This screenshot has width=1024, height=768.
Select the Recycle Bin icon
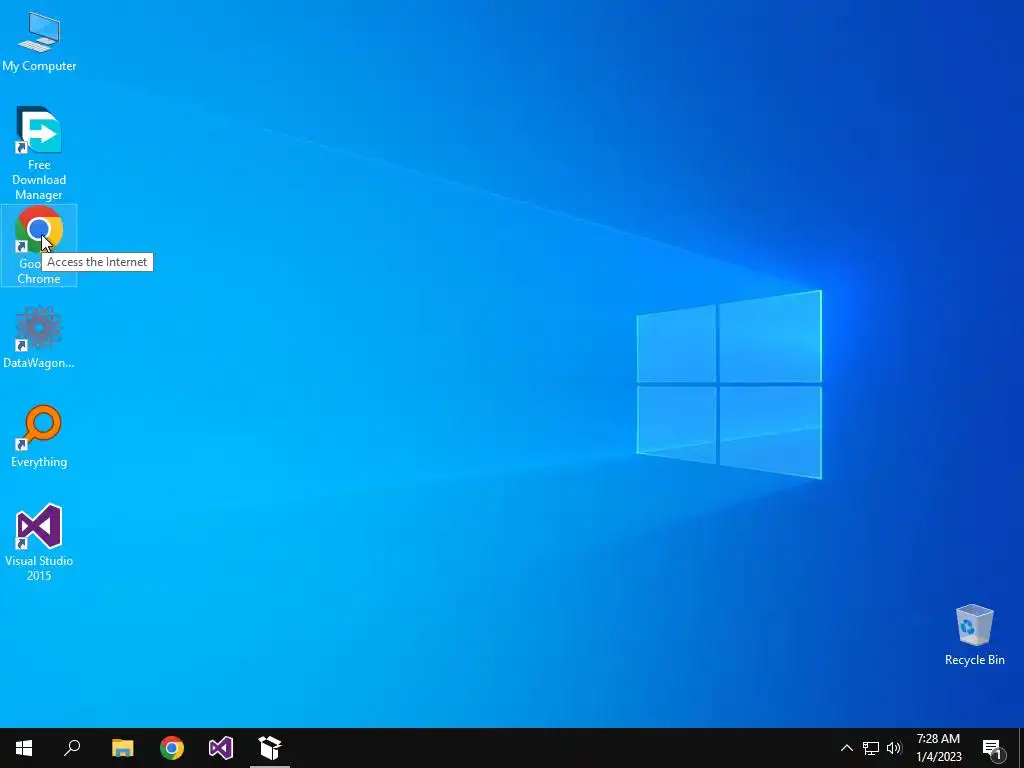coord(974,635)
